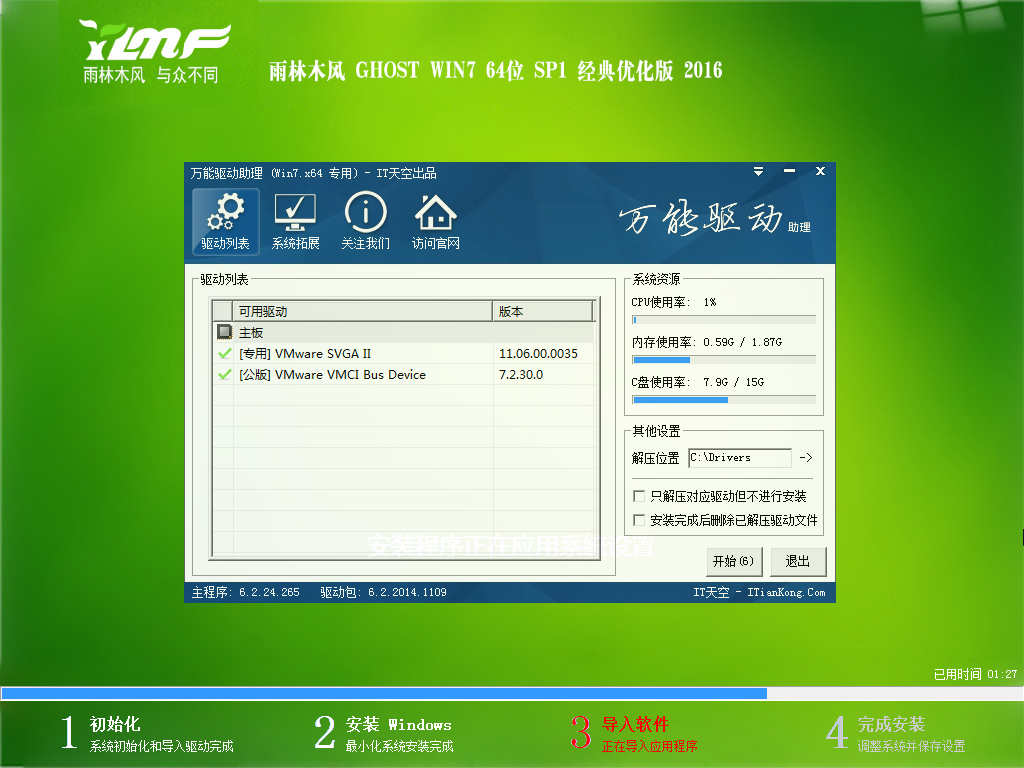Screen dimensions: 1024x768
Task: Visit the 访问官网 home icon
Action: pyautogui.click(x=436, y=221)
